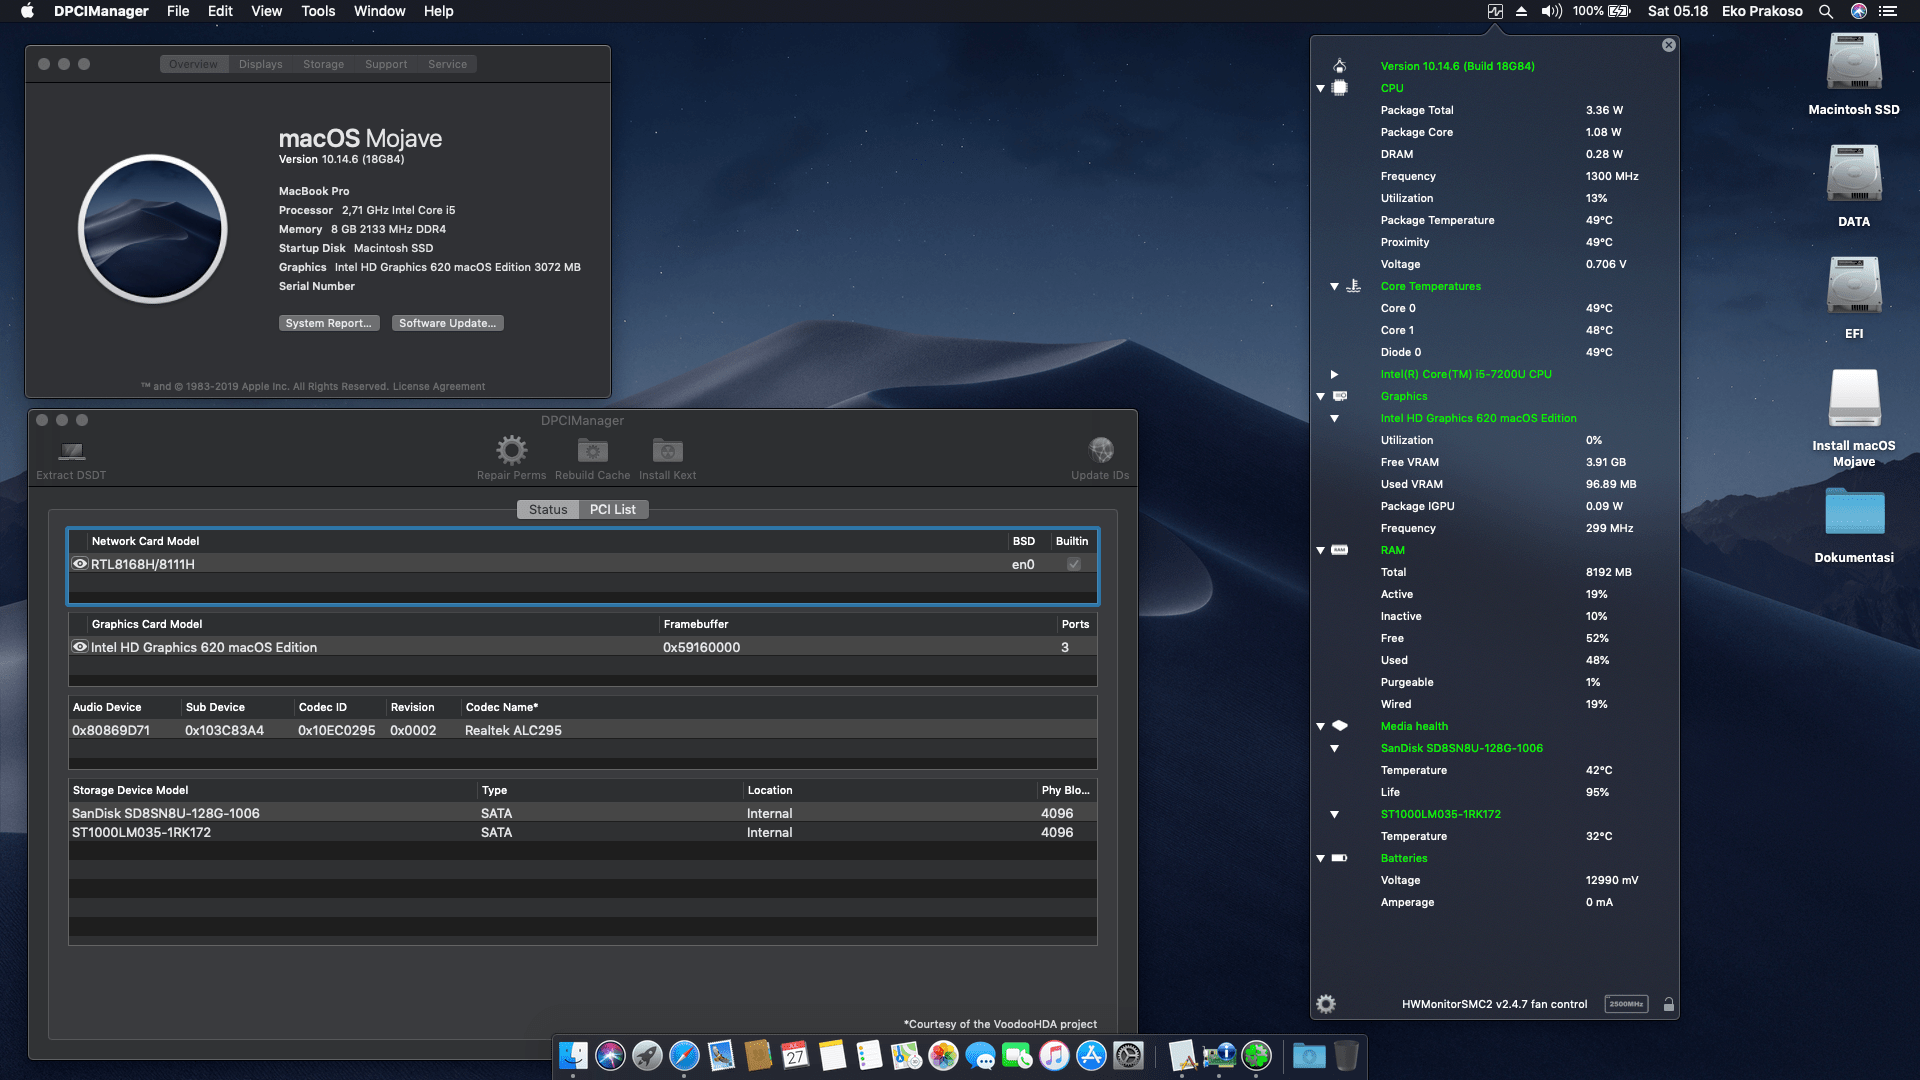Toggle the Builtin checkbox for RTL8168H
The image size is (1920, 1080).
[x=1073, y=563]
